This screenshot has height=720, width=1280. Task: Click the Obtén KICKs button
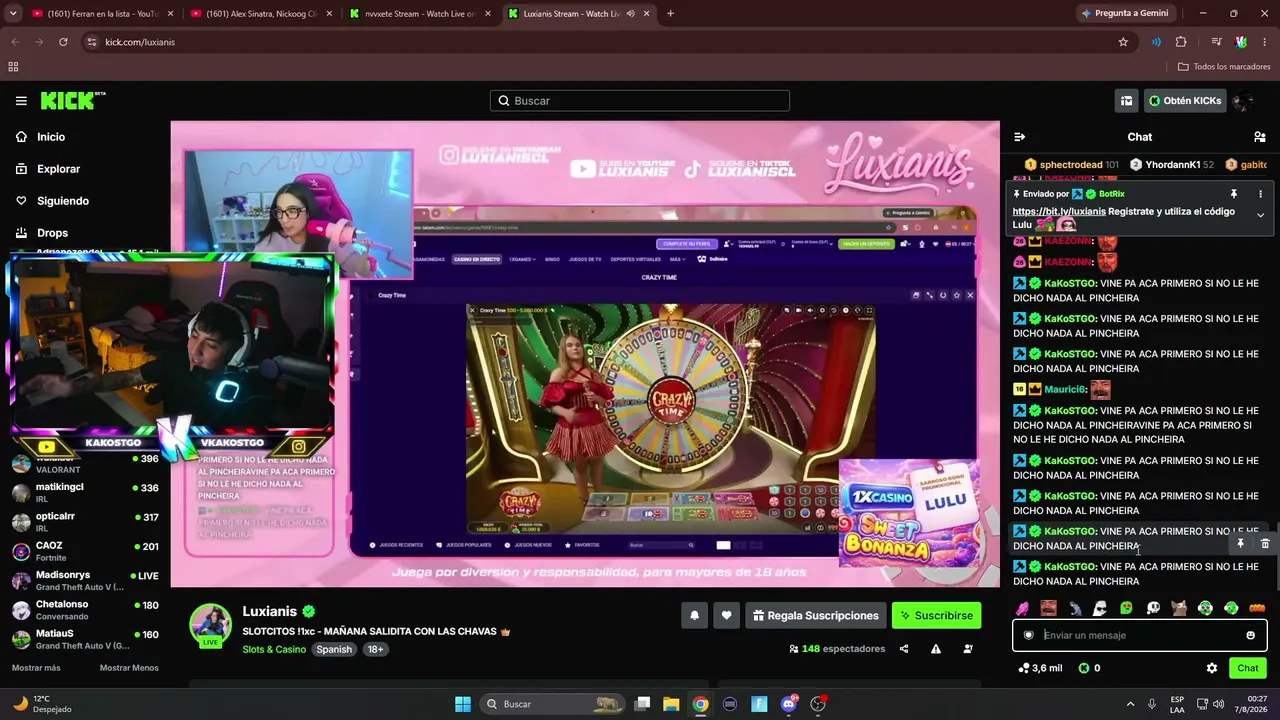[1185, 101]
